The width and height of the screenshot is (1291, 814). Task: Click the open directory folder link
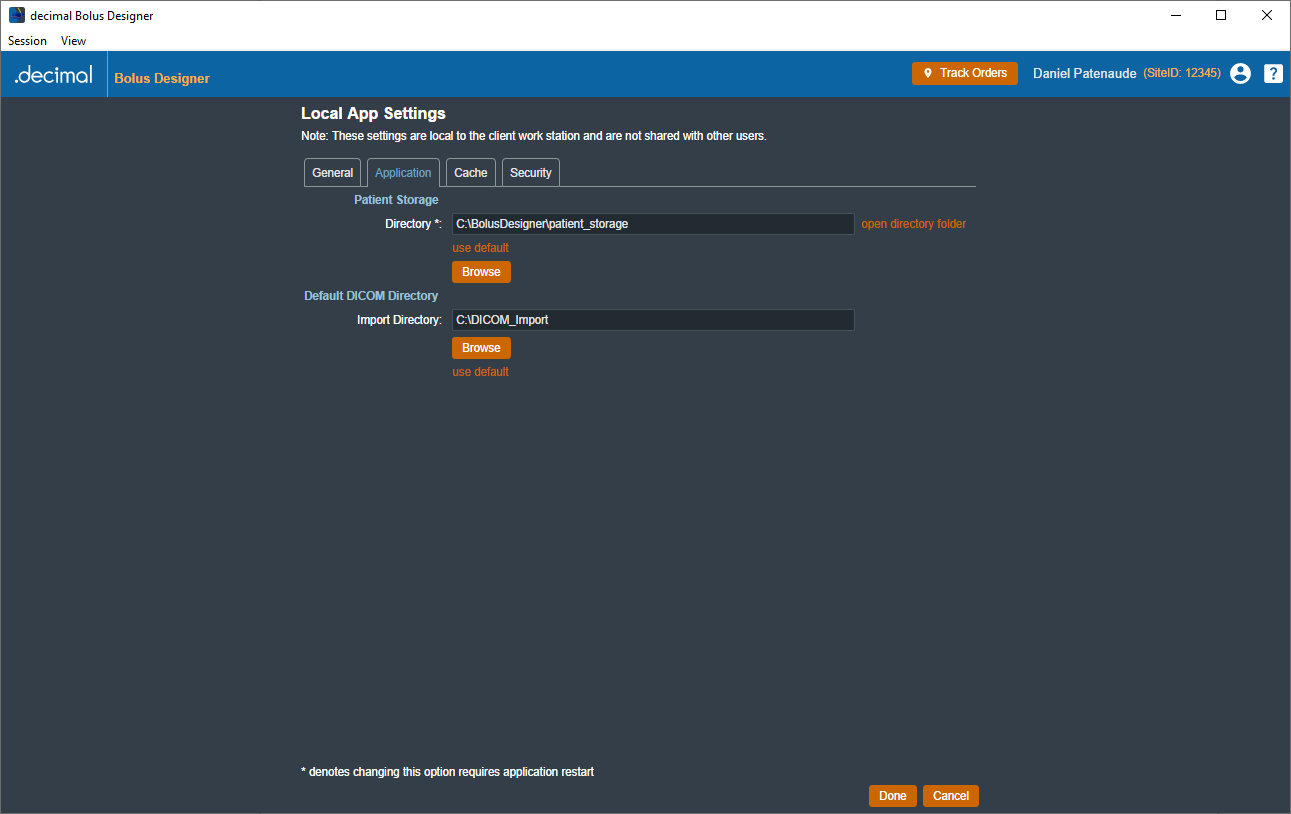(x=913, y=224)
